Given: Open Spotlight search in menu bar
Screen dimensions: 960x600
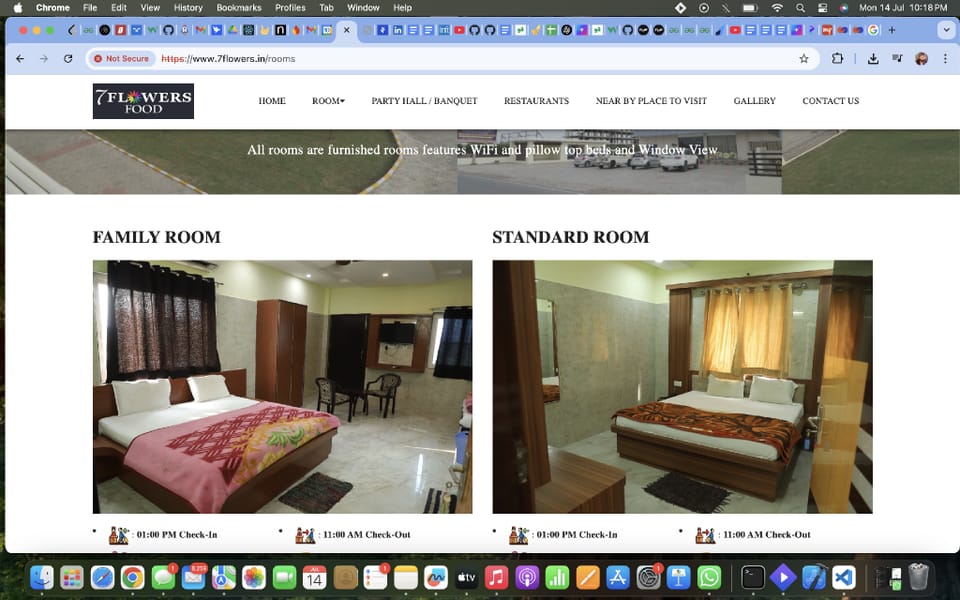Looking at the screenshot, I should pyautogui.click(x=800, y=8).
